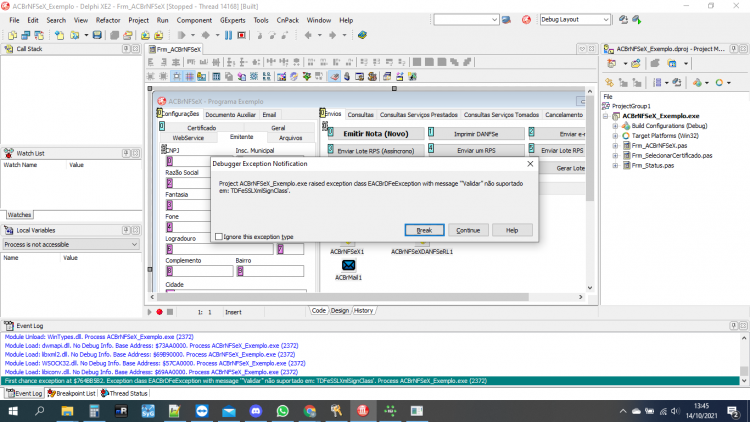The height and width of the screenshot is (422, 750).
Task: Open the CnPack menu
Action: coord(287,20)
